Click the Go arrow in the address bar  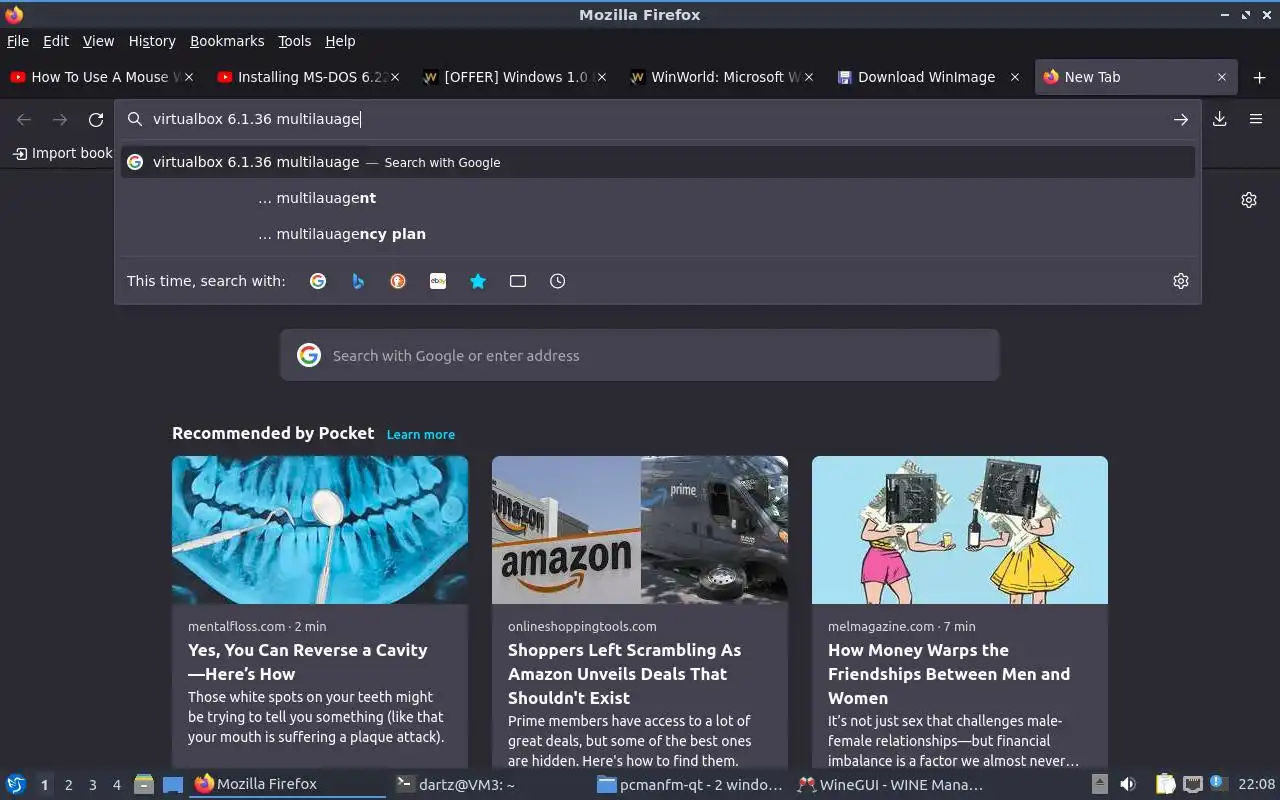pyautogui.click(x=1181, y=119)
